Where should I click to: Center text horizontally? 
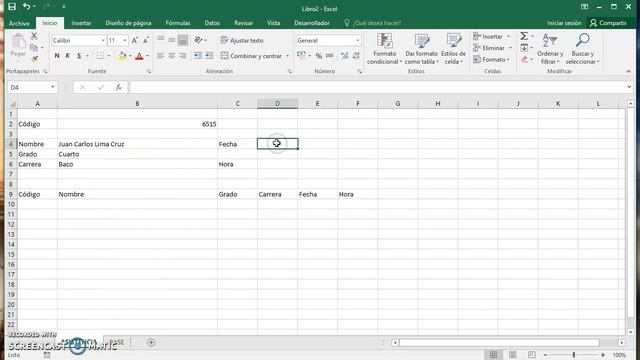tap(171, 56)
